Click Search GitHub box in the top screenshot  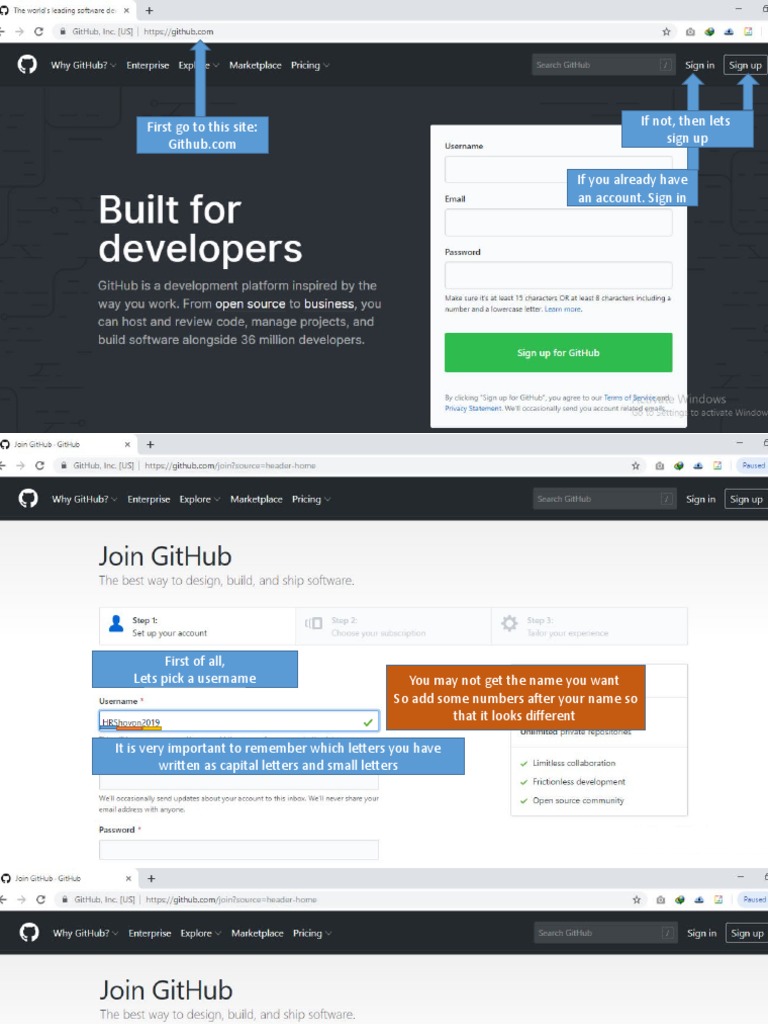pyautogui.click(x=603, y=65)
